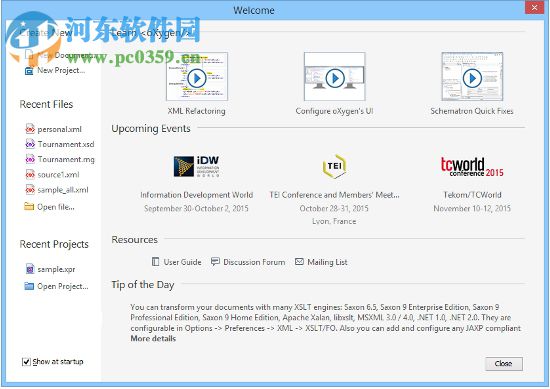Click the iDW event logo
This screenshot has width=550, height=389.
click(196, 166)
